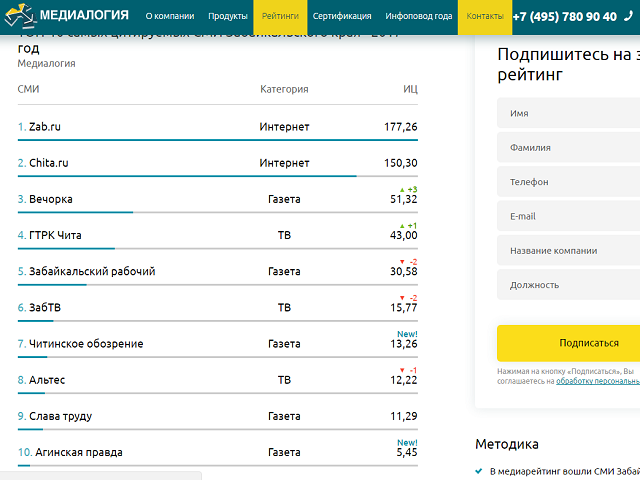The image size is (640, 480).
Task: Click the Подписаться button
Action: (x=568, y=343)
